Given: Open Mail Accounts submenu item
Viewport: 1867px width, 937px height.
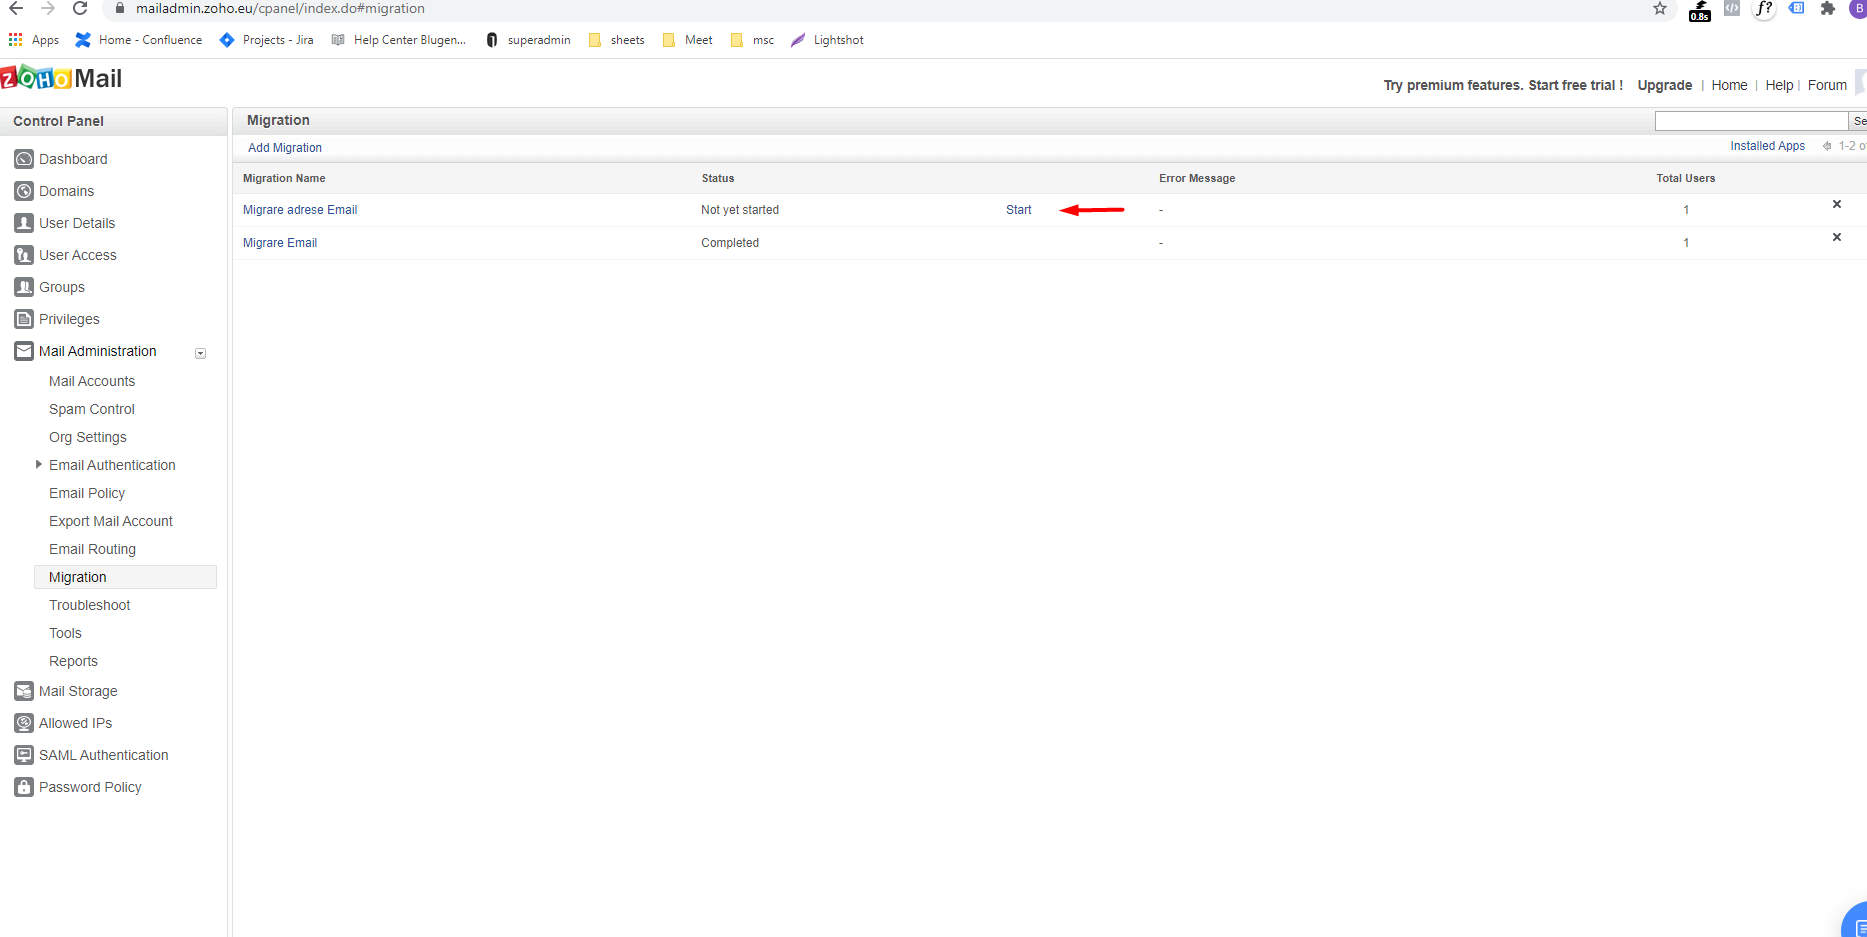Looking at the screenshot, I should [x=92, y=381].
